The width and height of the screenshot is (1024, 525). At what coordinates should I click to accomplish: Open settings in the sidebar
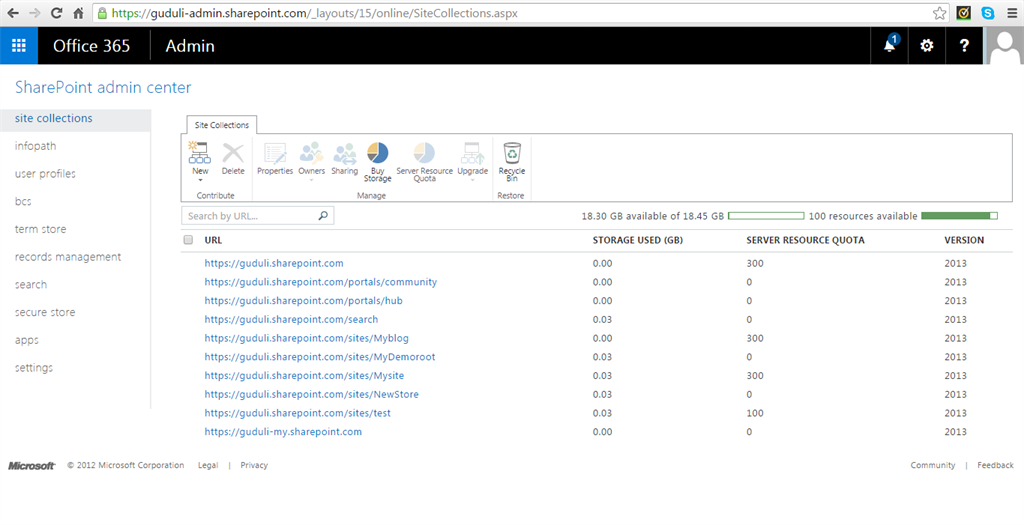[x=34, y=368]
